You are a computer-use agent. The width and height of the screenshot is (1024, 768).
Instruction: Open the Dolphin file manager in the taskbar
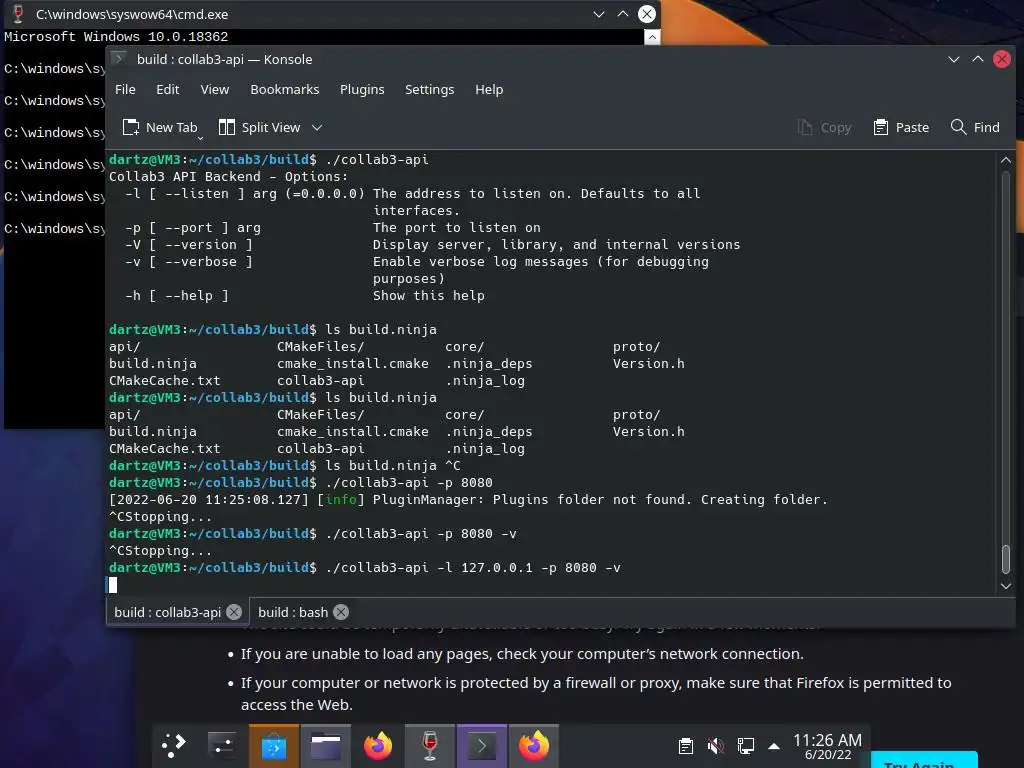pos(325,745)
